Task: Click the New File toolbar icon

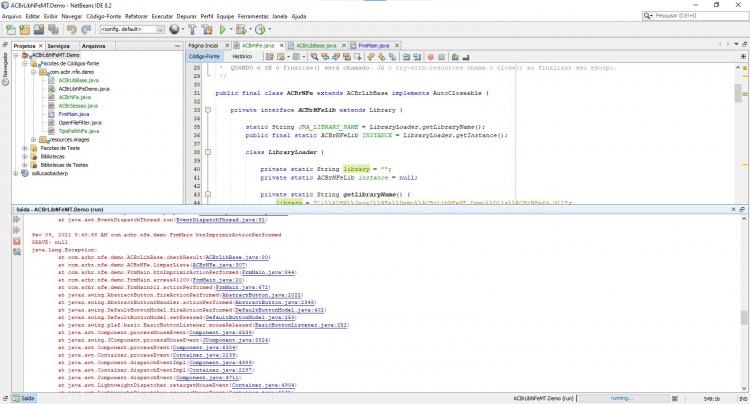Action: coord(11,30)
